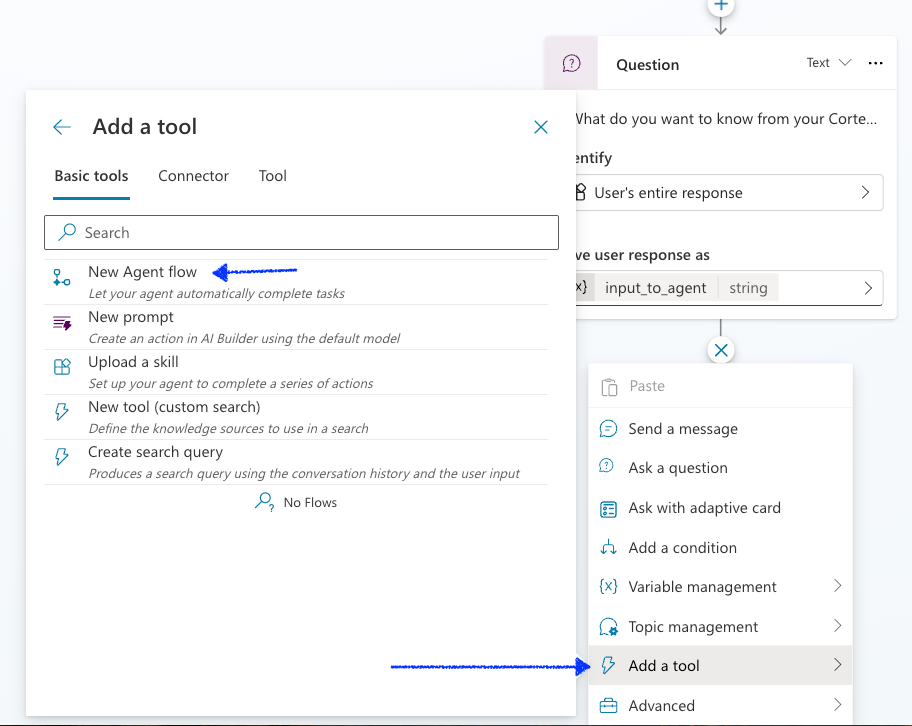
Task: Select Add a condition icon
Action: (608, 548)
